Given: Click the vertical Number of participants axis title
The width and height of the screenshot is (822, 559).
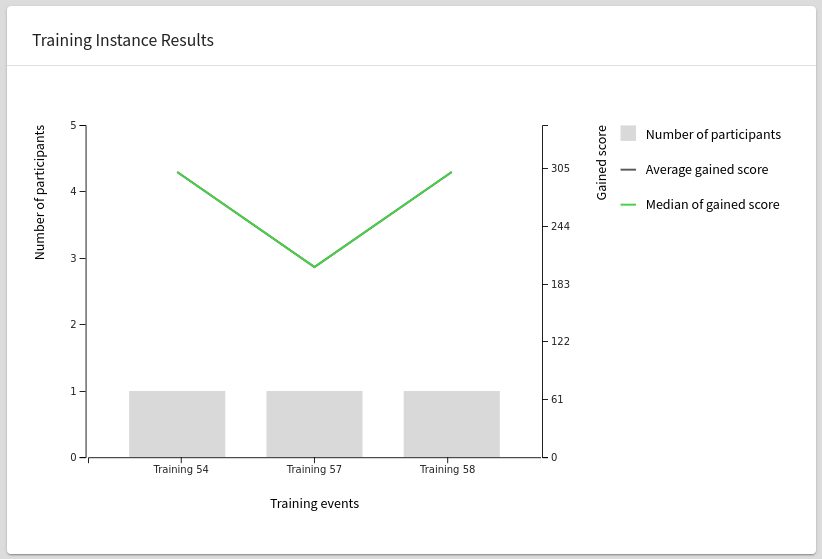Looking at the screenshot, I should (x=40, y=192).
